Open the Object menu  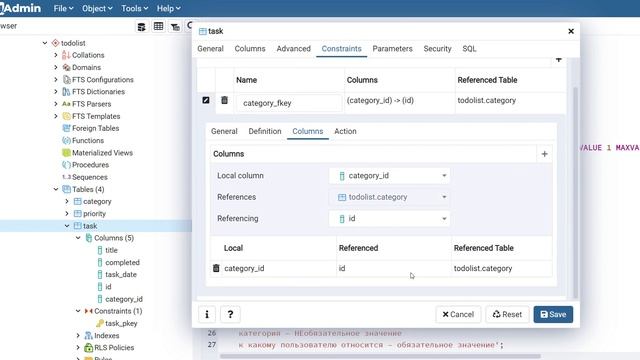(x=97, y=8)
